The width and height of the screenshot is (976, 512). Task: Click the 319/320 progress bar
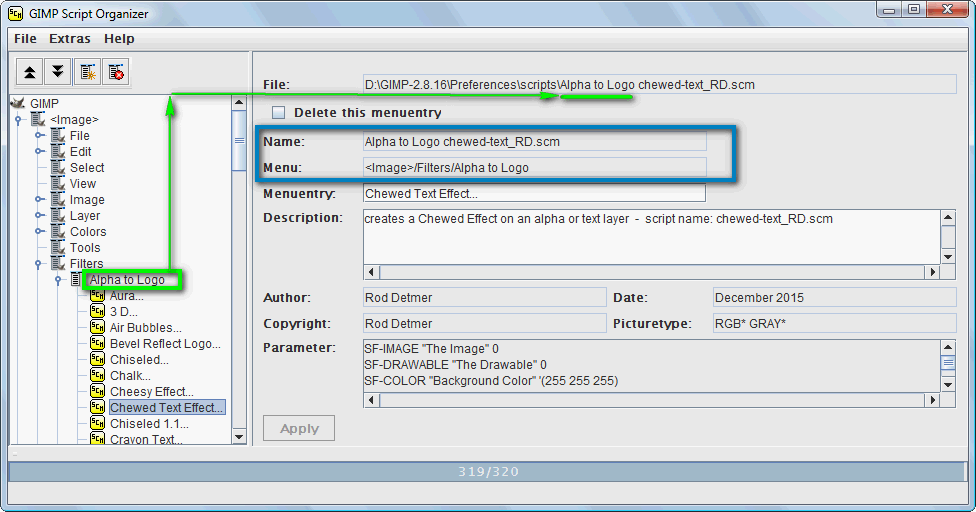(x=488, y=472)
